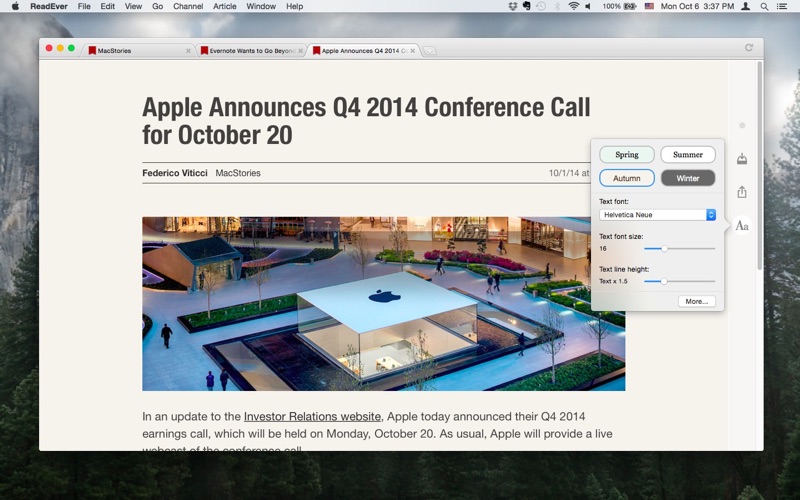
Task: Click the 10/1/14 article date
Action: [x=569, y=173]
